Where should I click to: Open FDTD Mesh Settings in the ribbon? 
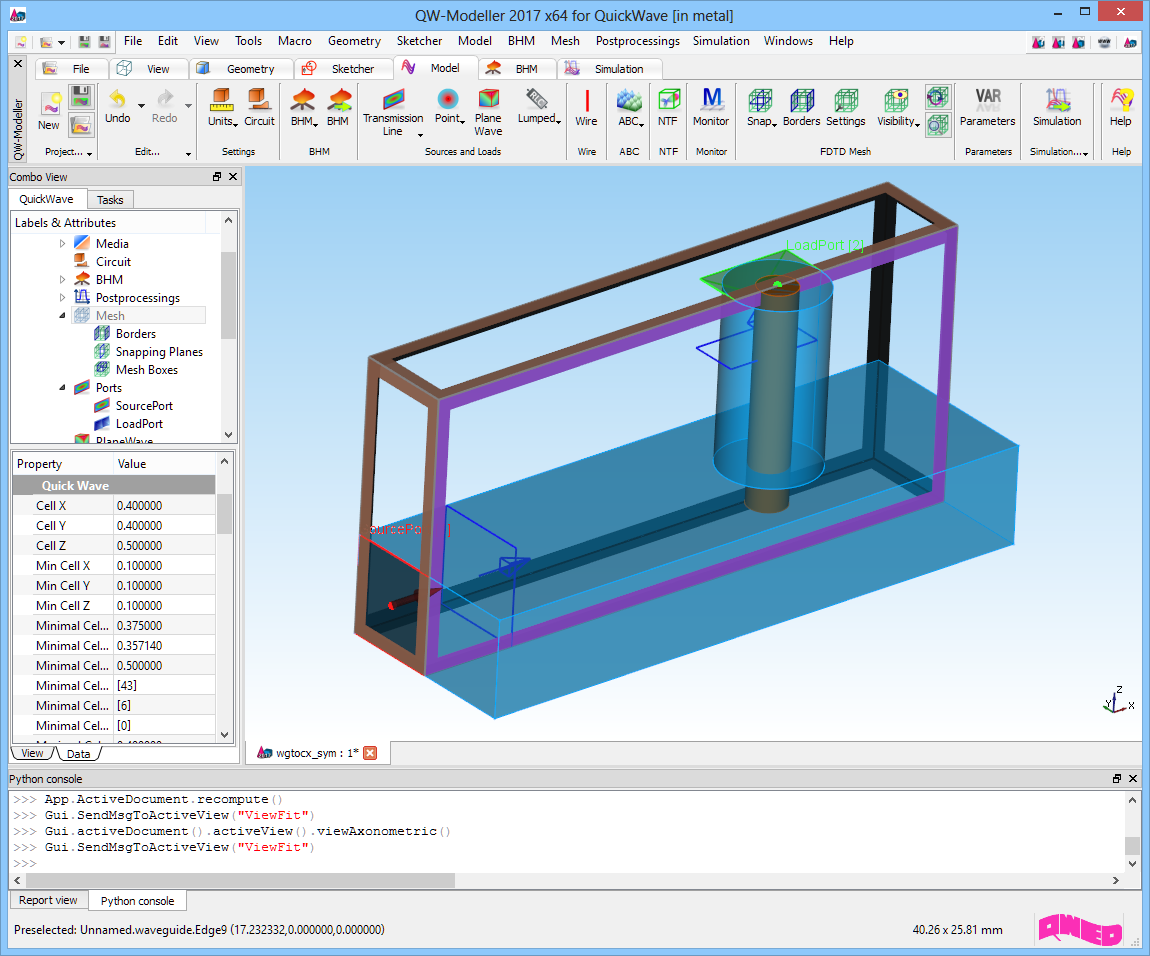click(846, 107)
